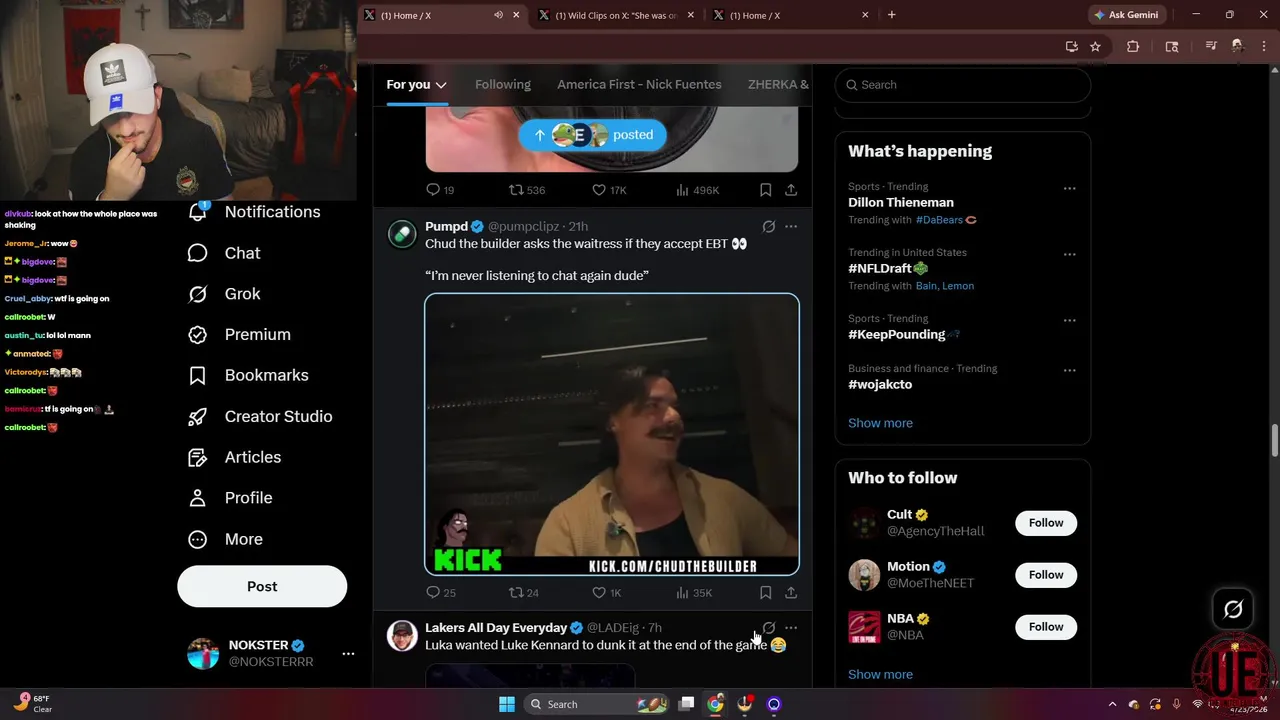Screen dimensions: 1280x720
Task: Click the new posts pill
Action: click(x=592, y=135)
